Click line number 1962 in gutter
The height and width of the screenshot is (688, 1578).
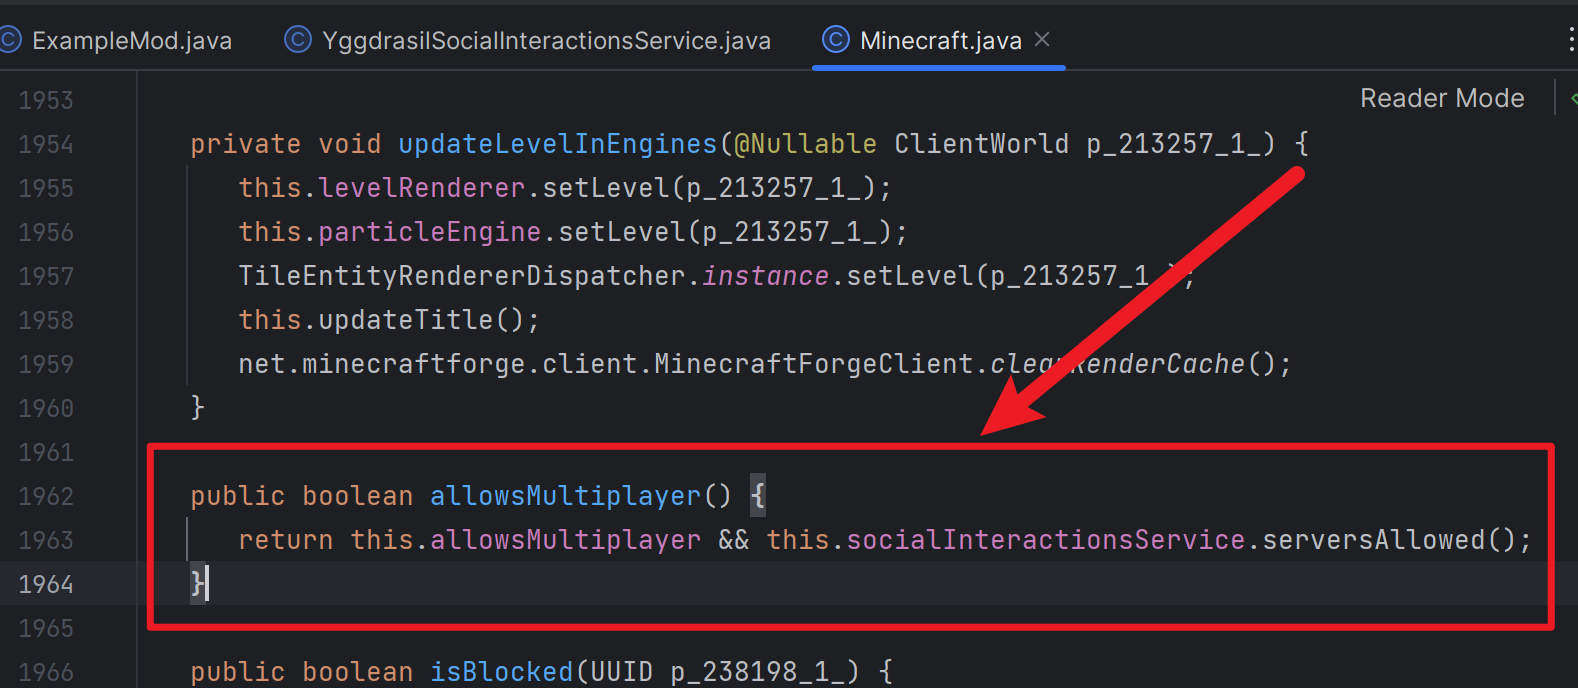[46, 496]
